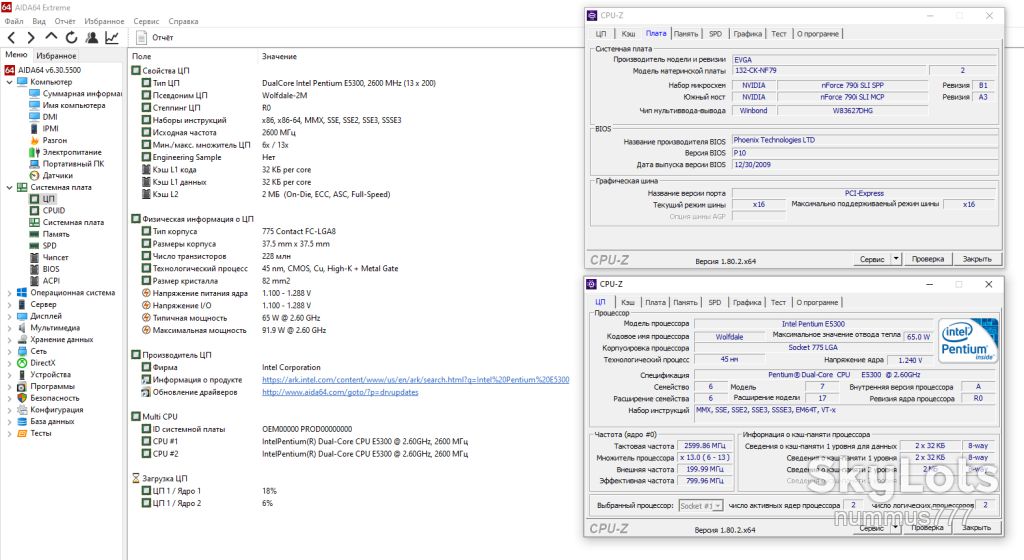Open Портативный ПК tree entry
1024x560 pixels.
(73, 164)
